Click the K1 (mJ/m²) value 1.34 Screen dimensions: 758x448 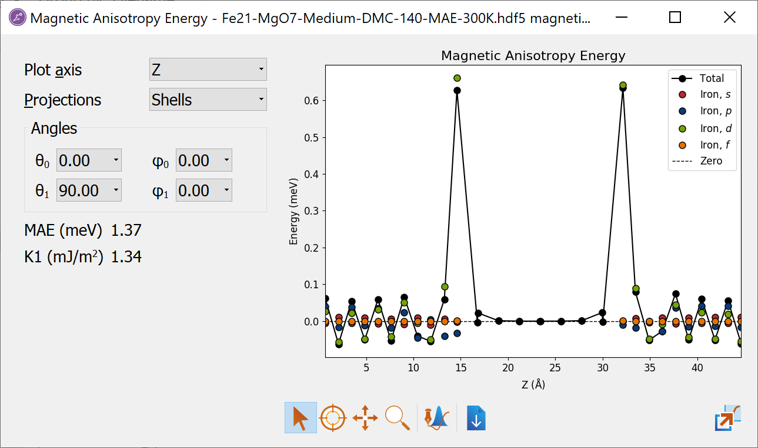[x=126, y=257]
